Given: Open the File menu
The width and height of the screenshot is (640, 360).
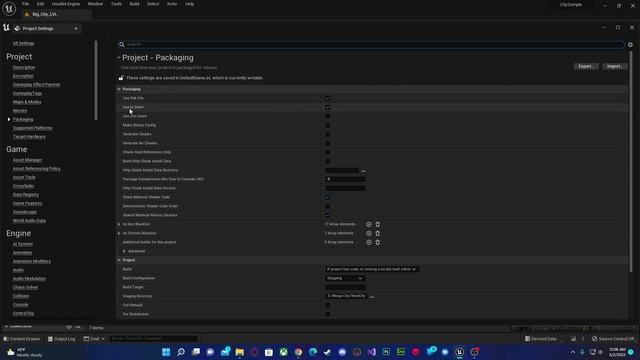Looking at the screenshot, I should coord(25,4).
